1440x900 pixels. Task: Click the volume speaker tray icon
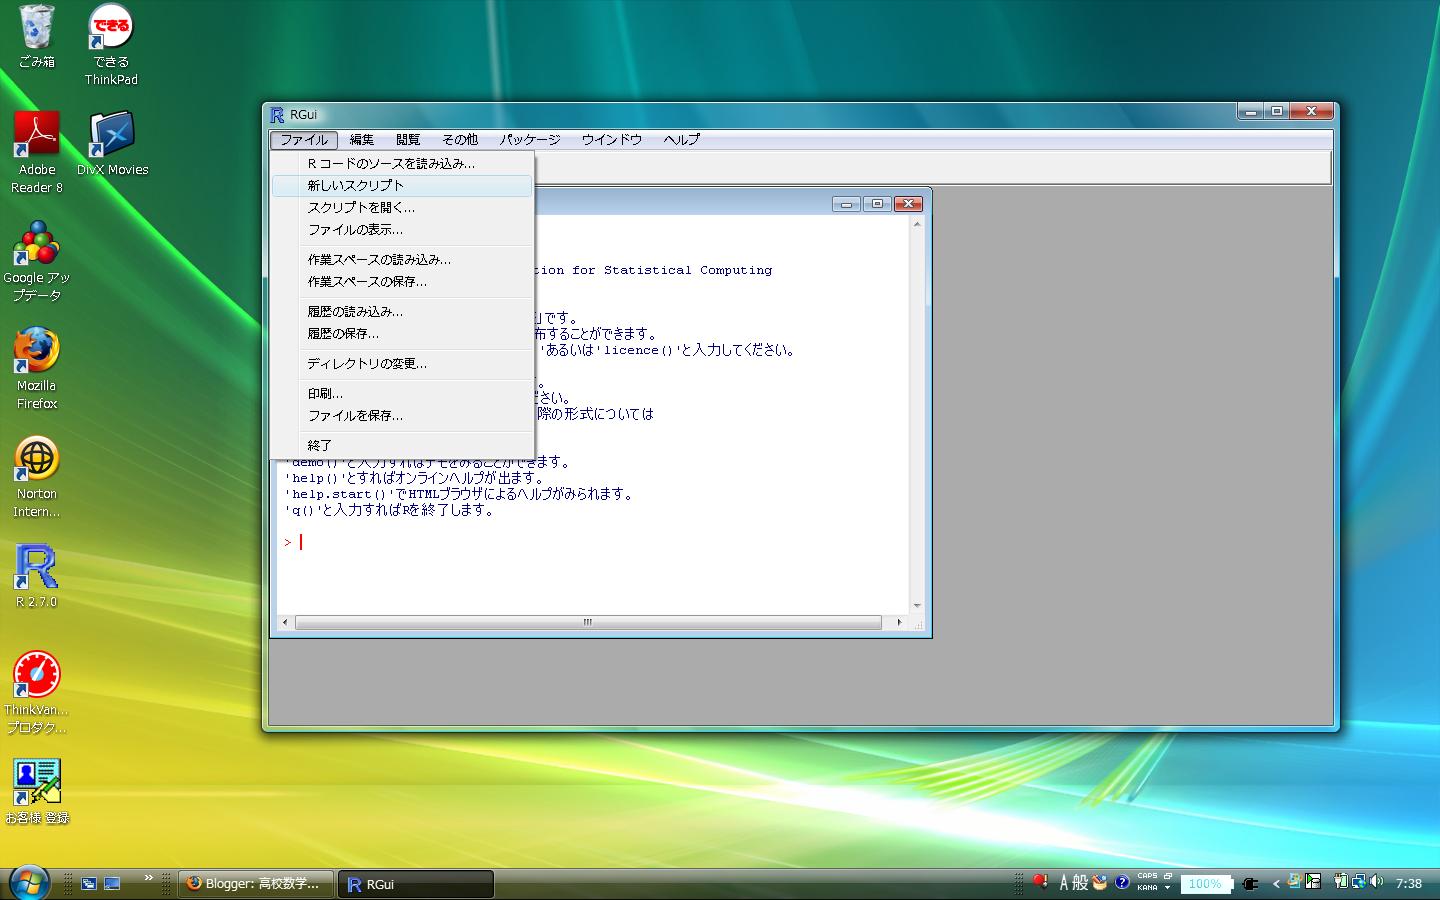[x=1377, y=882]
